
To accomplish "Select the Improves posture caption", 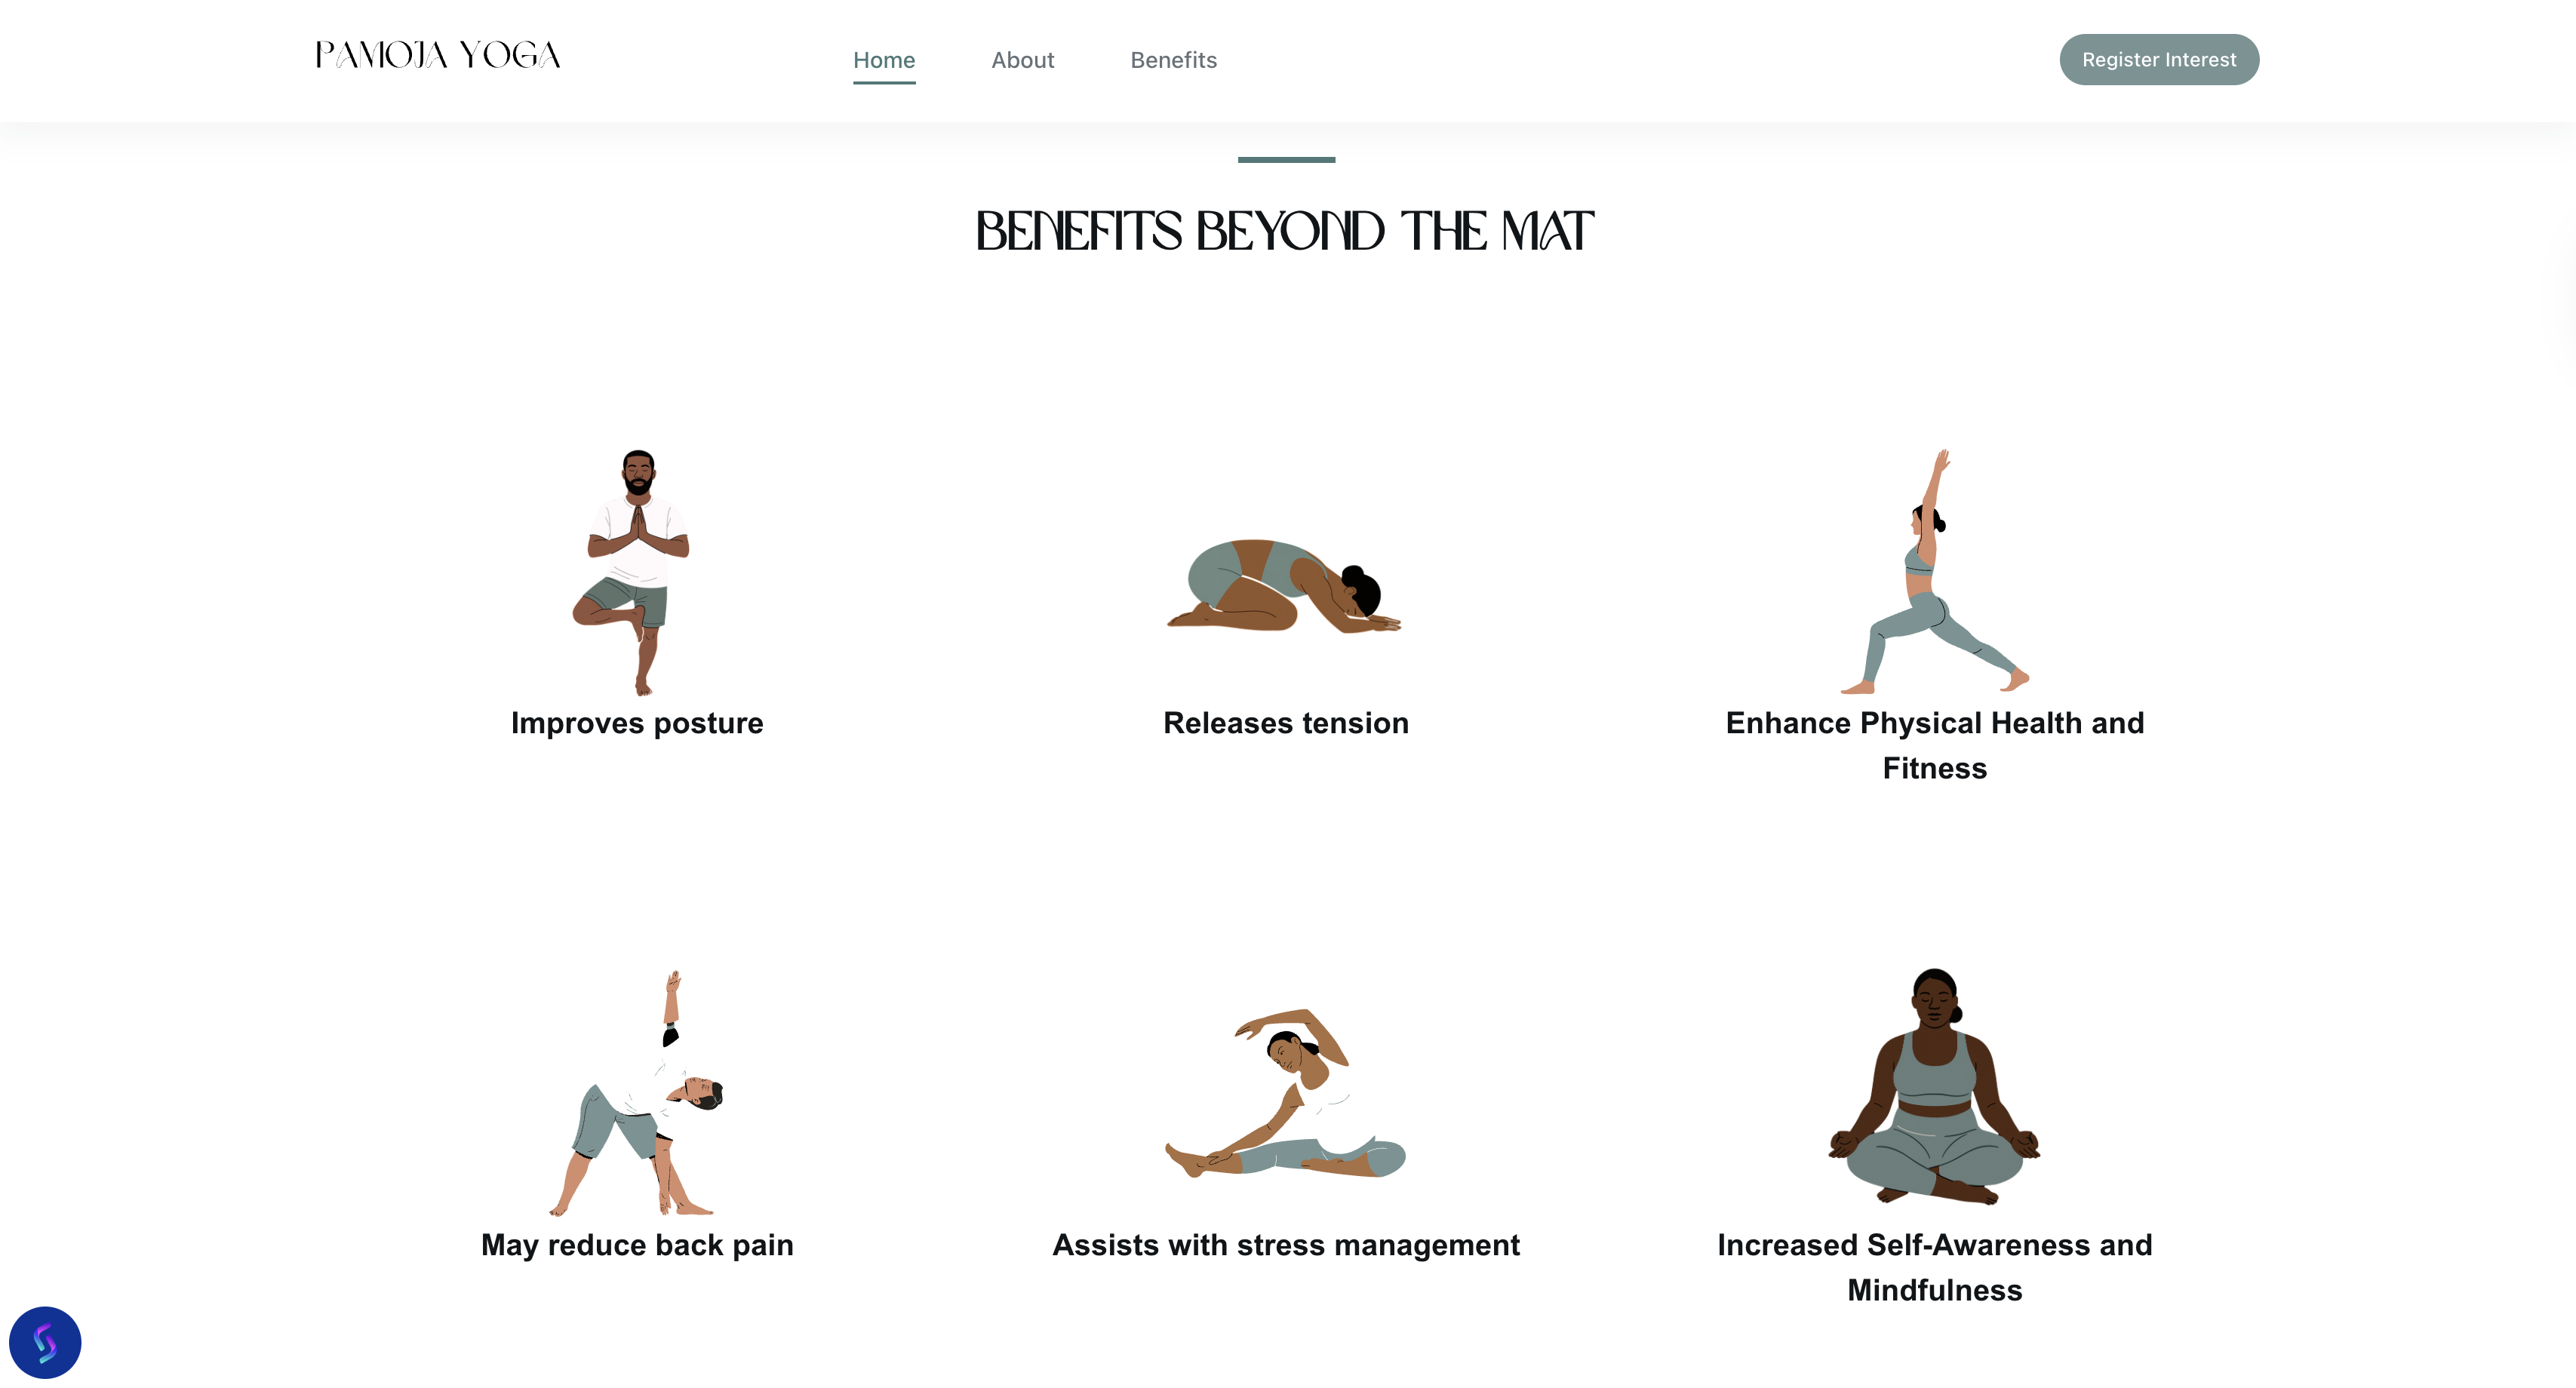I will pos(637,723).
